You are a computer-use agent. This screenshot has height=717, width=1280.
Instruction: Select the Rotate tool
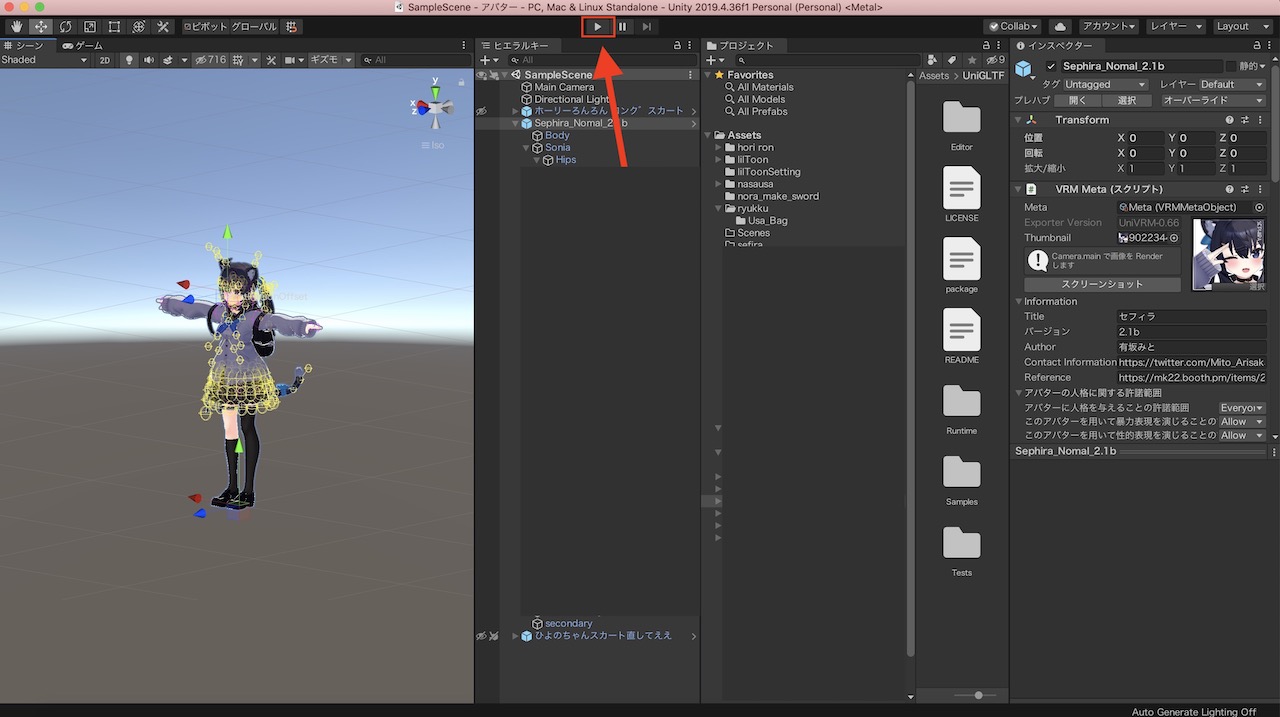(x=65, y=26)
